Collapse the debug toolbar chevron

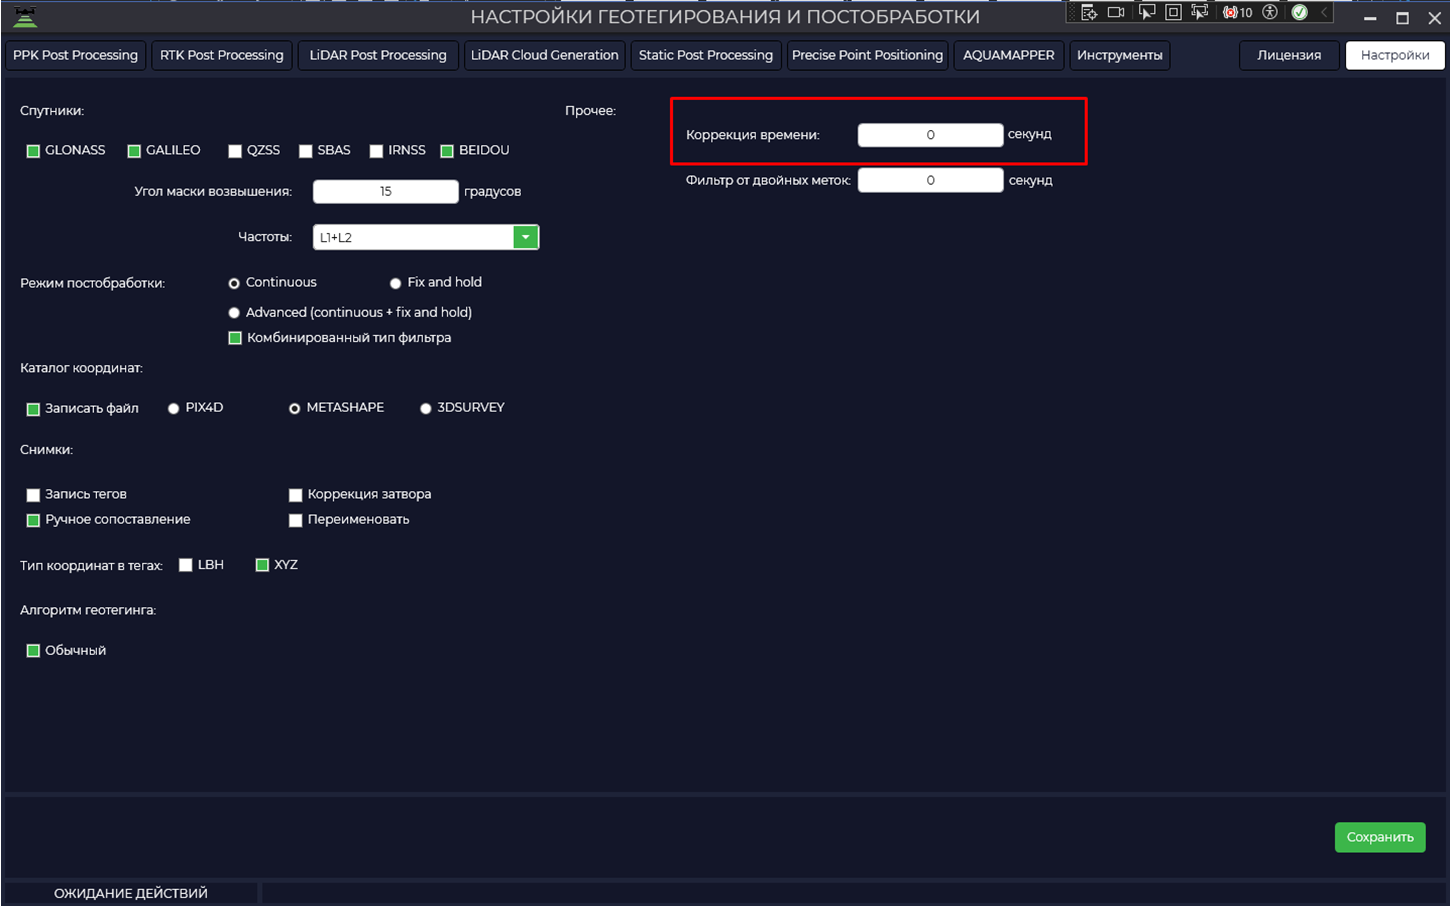[1324, 12]
